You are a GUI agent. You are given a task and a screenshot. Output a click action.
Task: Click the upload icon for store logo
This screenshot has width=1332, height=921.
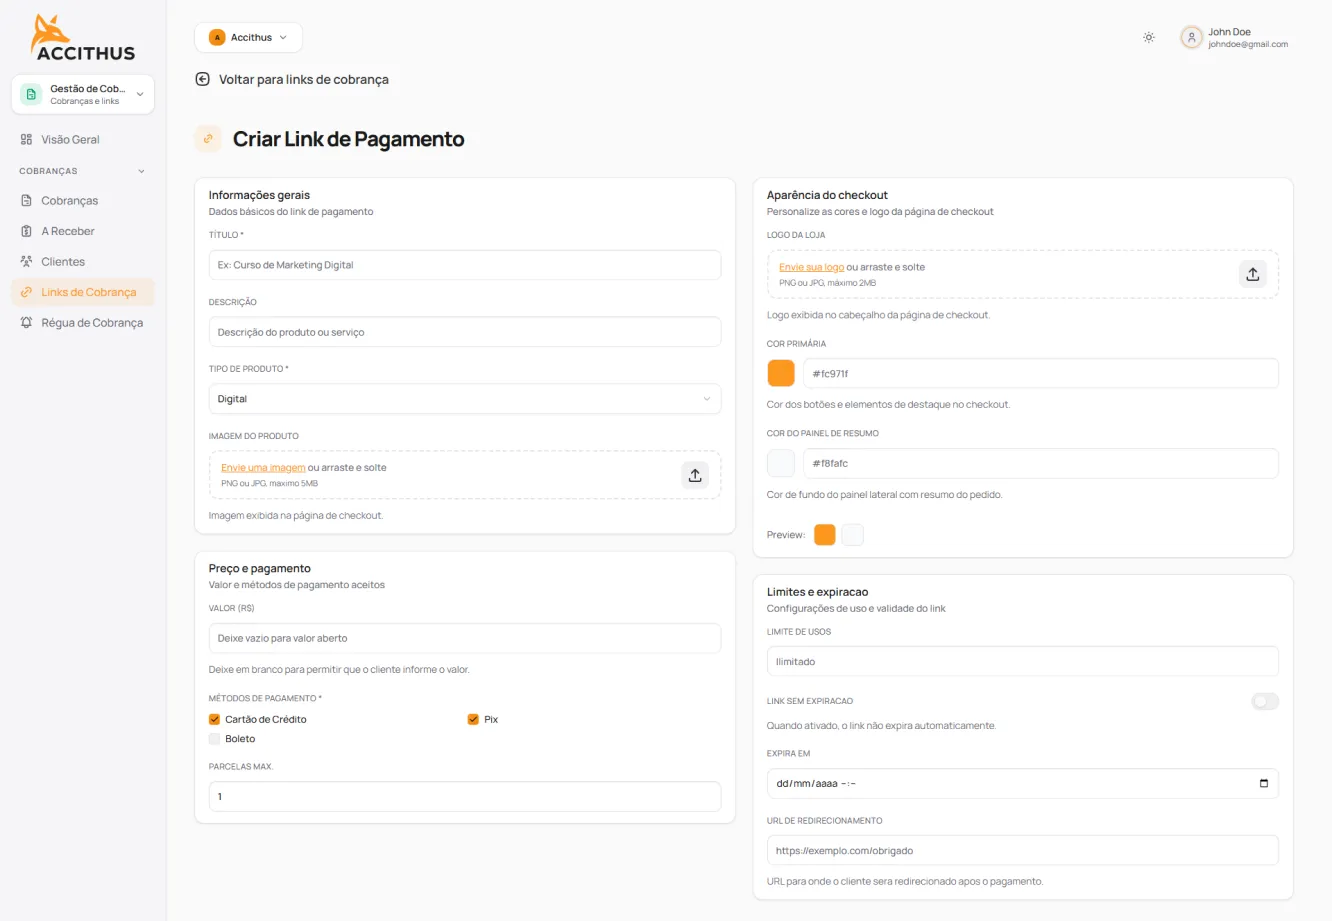(x=1253, y=274)
